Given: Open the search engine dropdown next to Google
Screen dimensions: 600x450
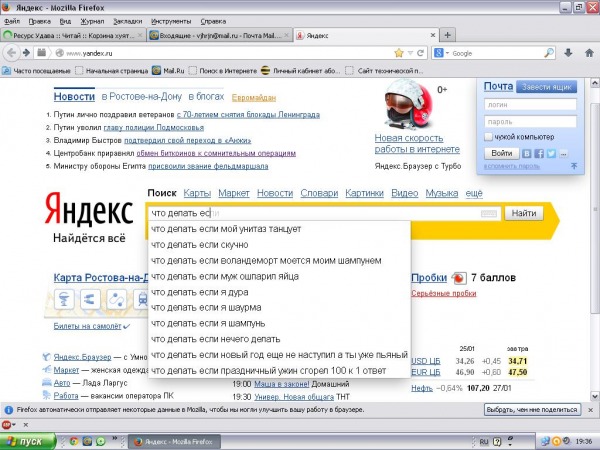Looking at the screenshot, I should click(x=447, y=53).
